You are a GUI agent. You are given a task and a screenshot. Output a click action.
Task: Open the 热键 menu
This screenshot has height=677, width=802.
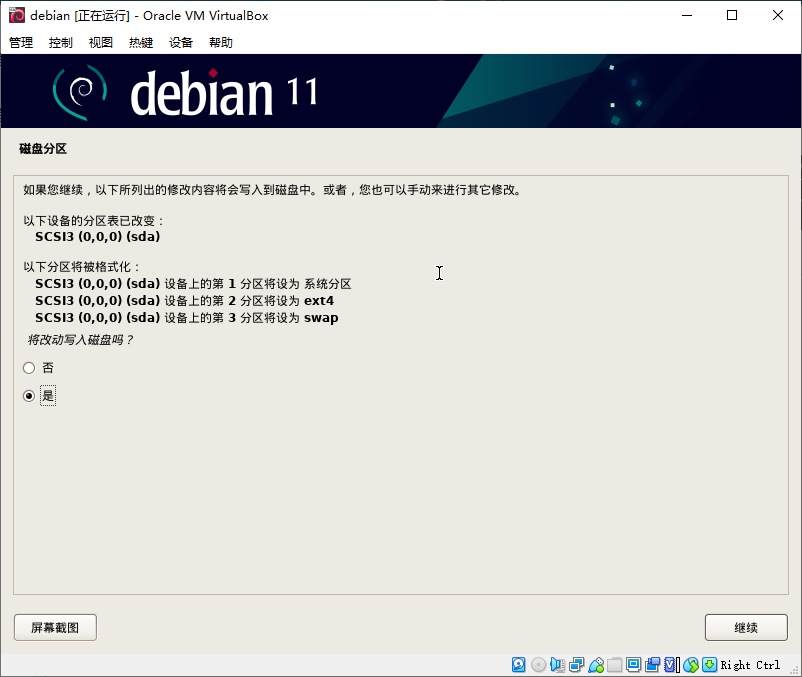pyautogui.click(x=141, y=42)
